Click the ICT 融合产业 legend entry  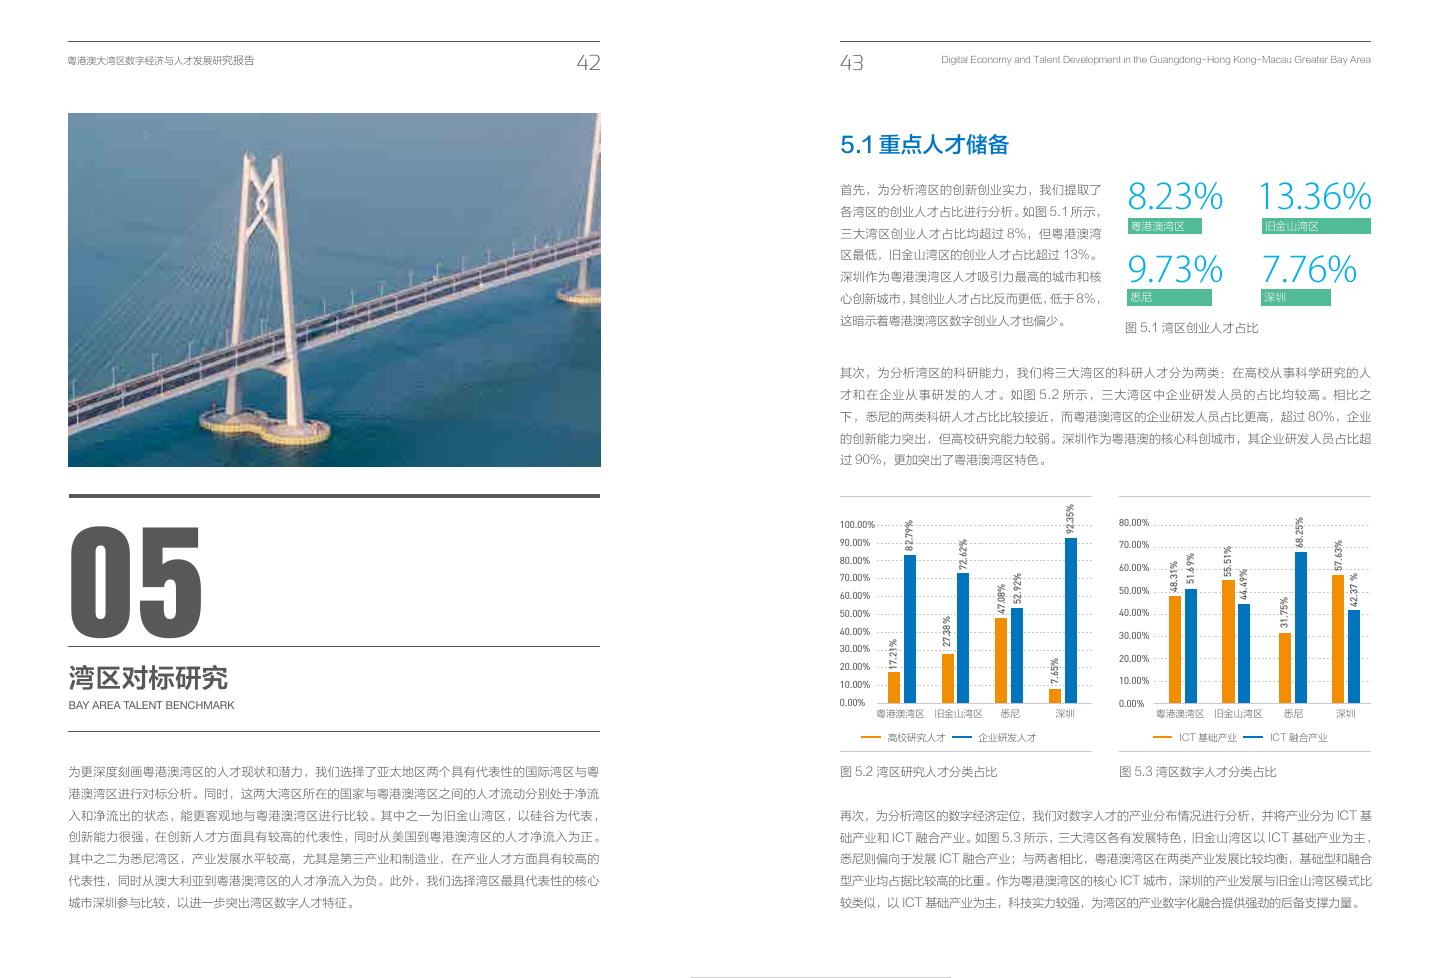click(x=1298, y=737)
